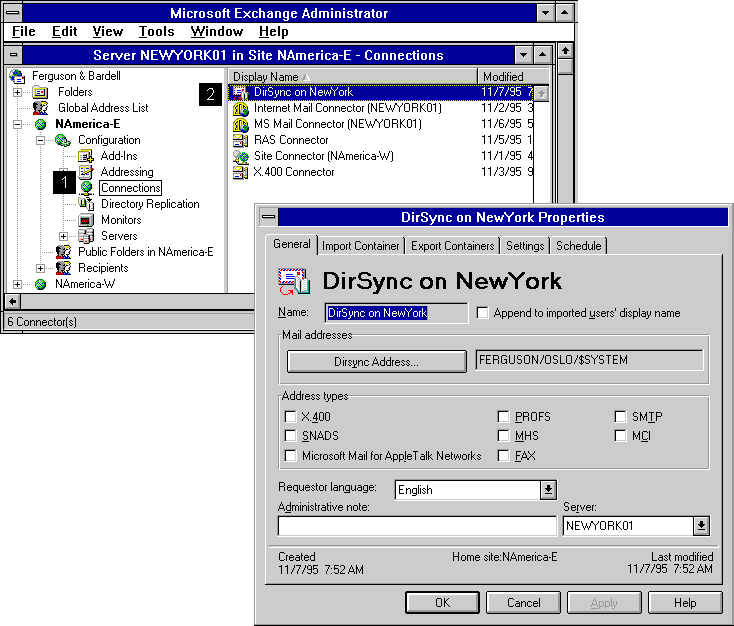The image size is (734, 626).
Task: Click the up scroll arrow of the Administrator window
Action: click(x=565, y=51)
